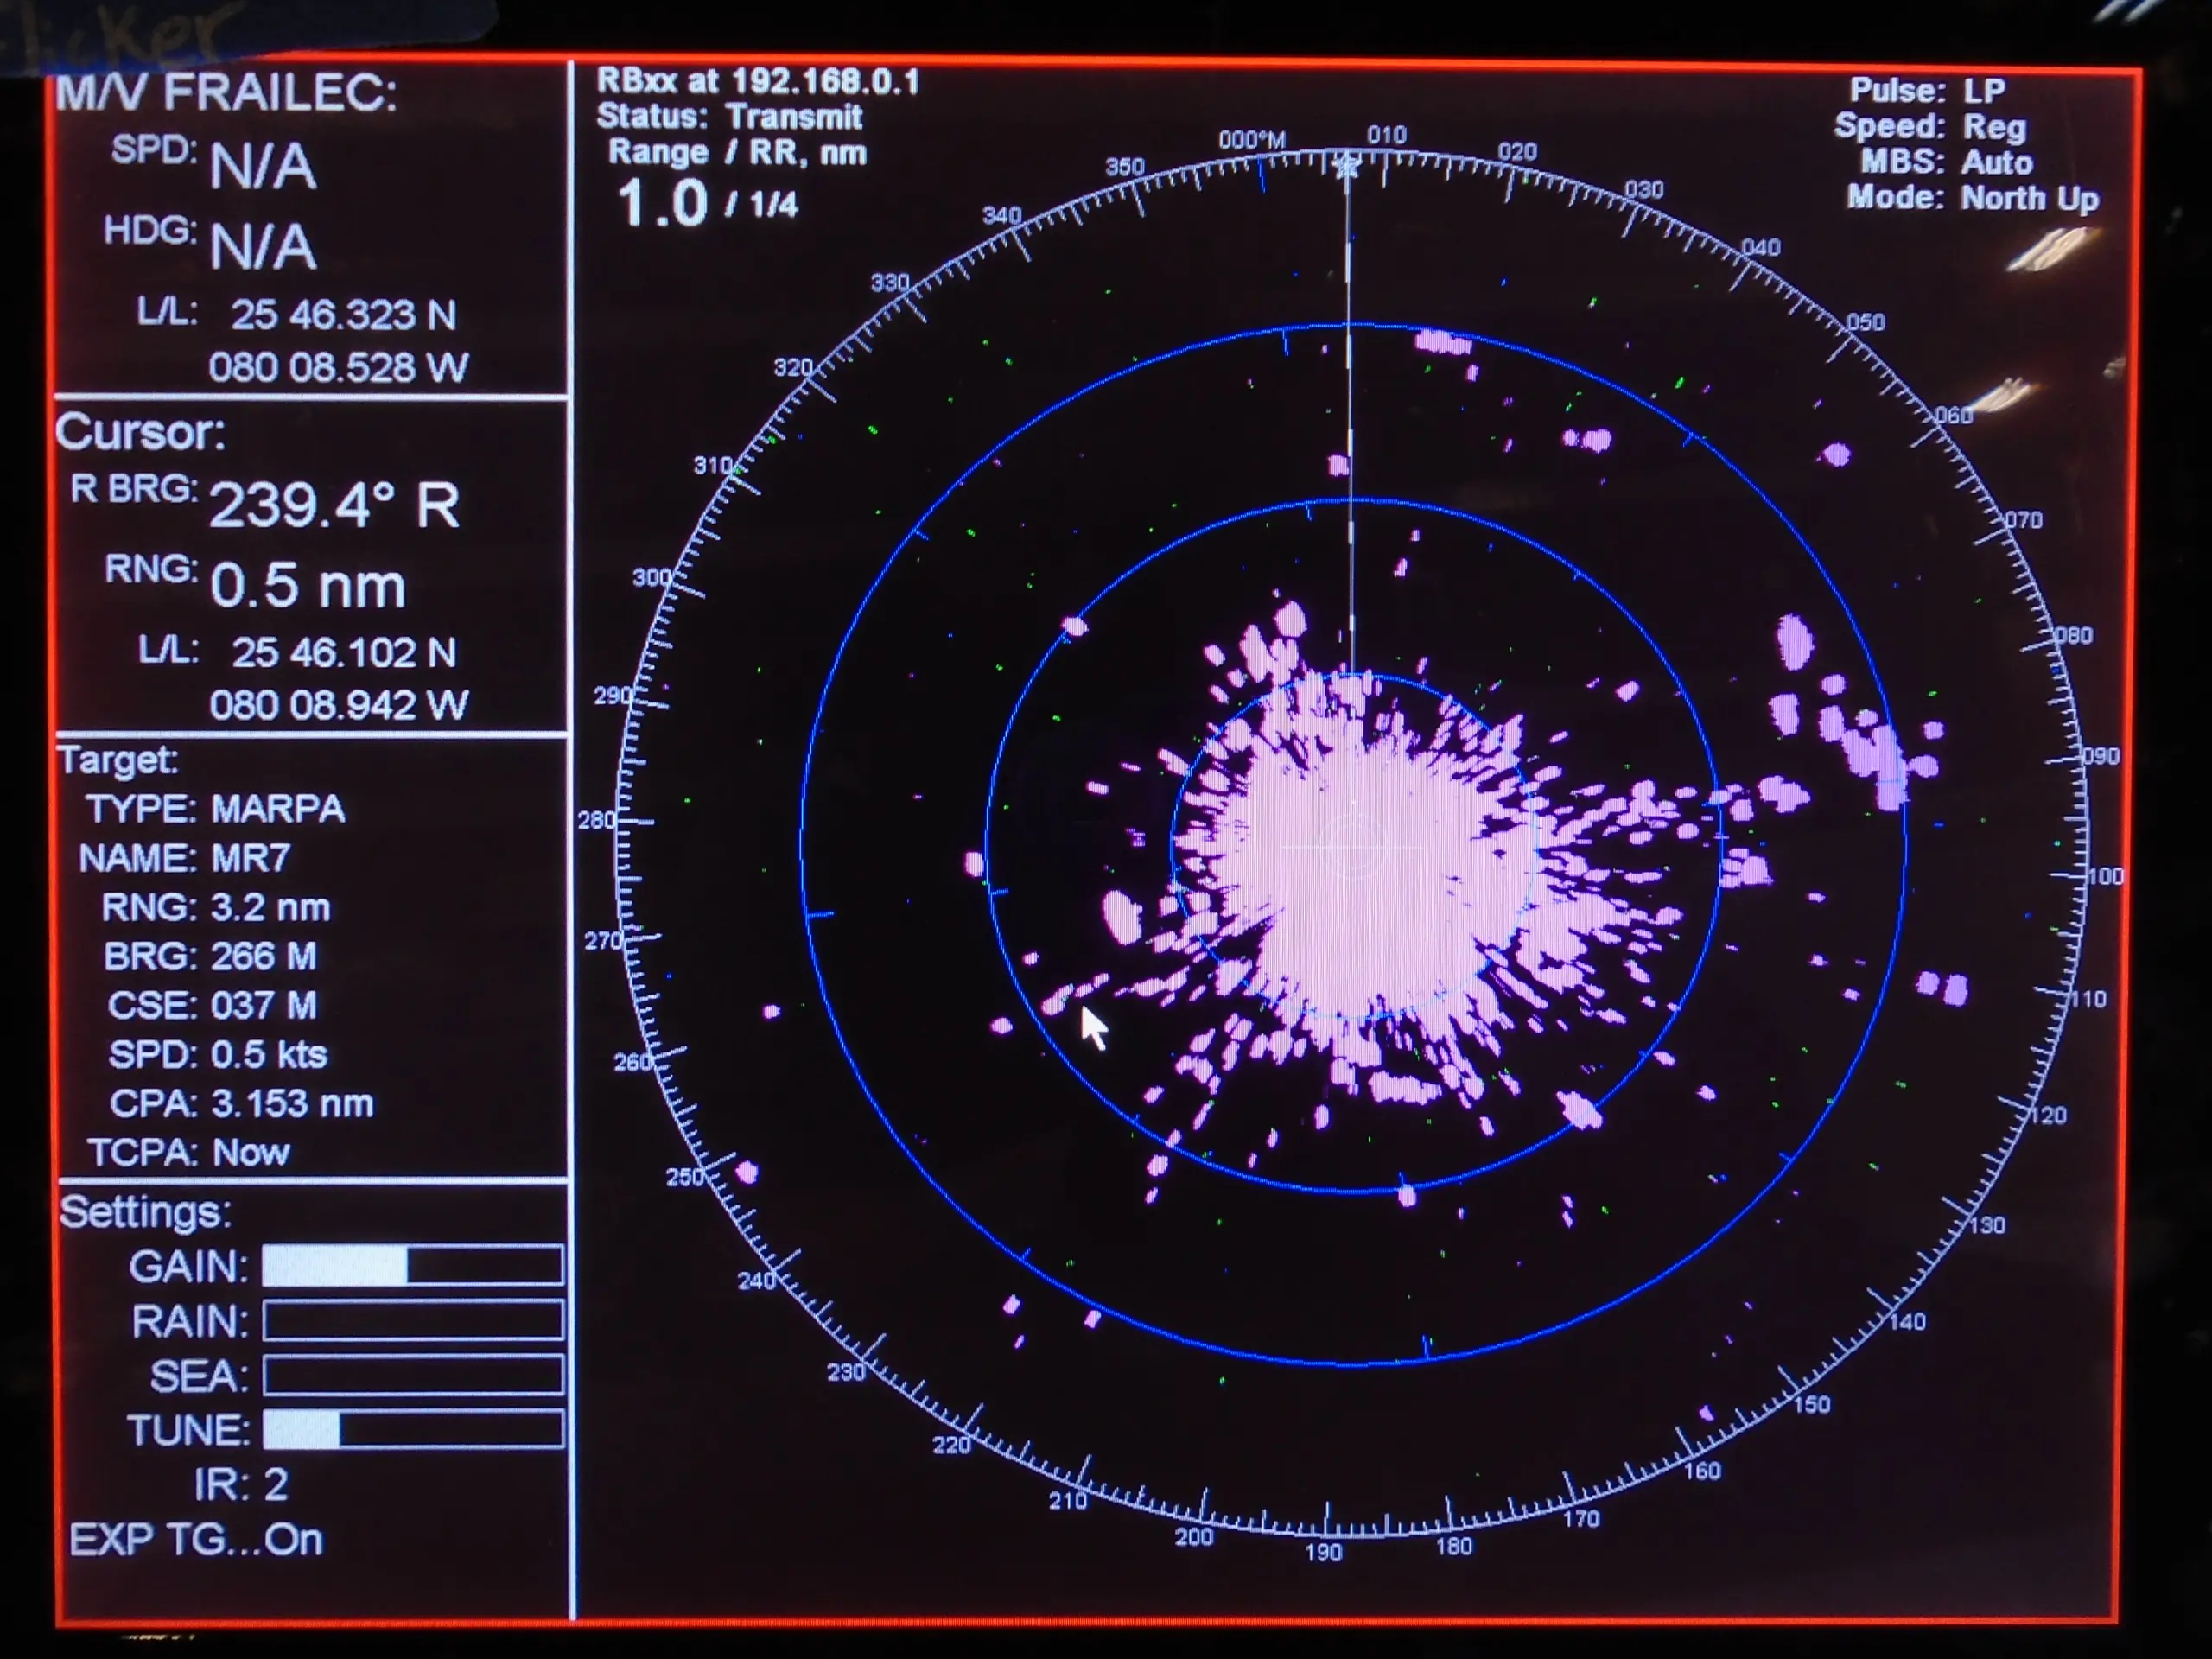Click the outer compass ring at 090
This screenshot has width=2212, height=1659.
[x=2098, y=755]
